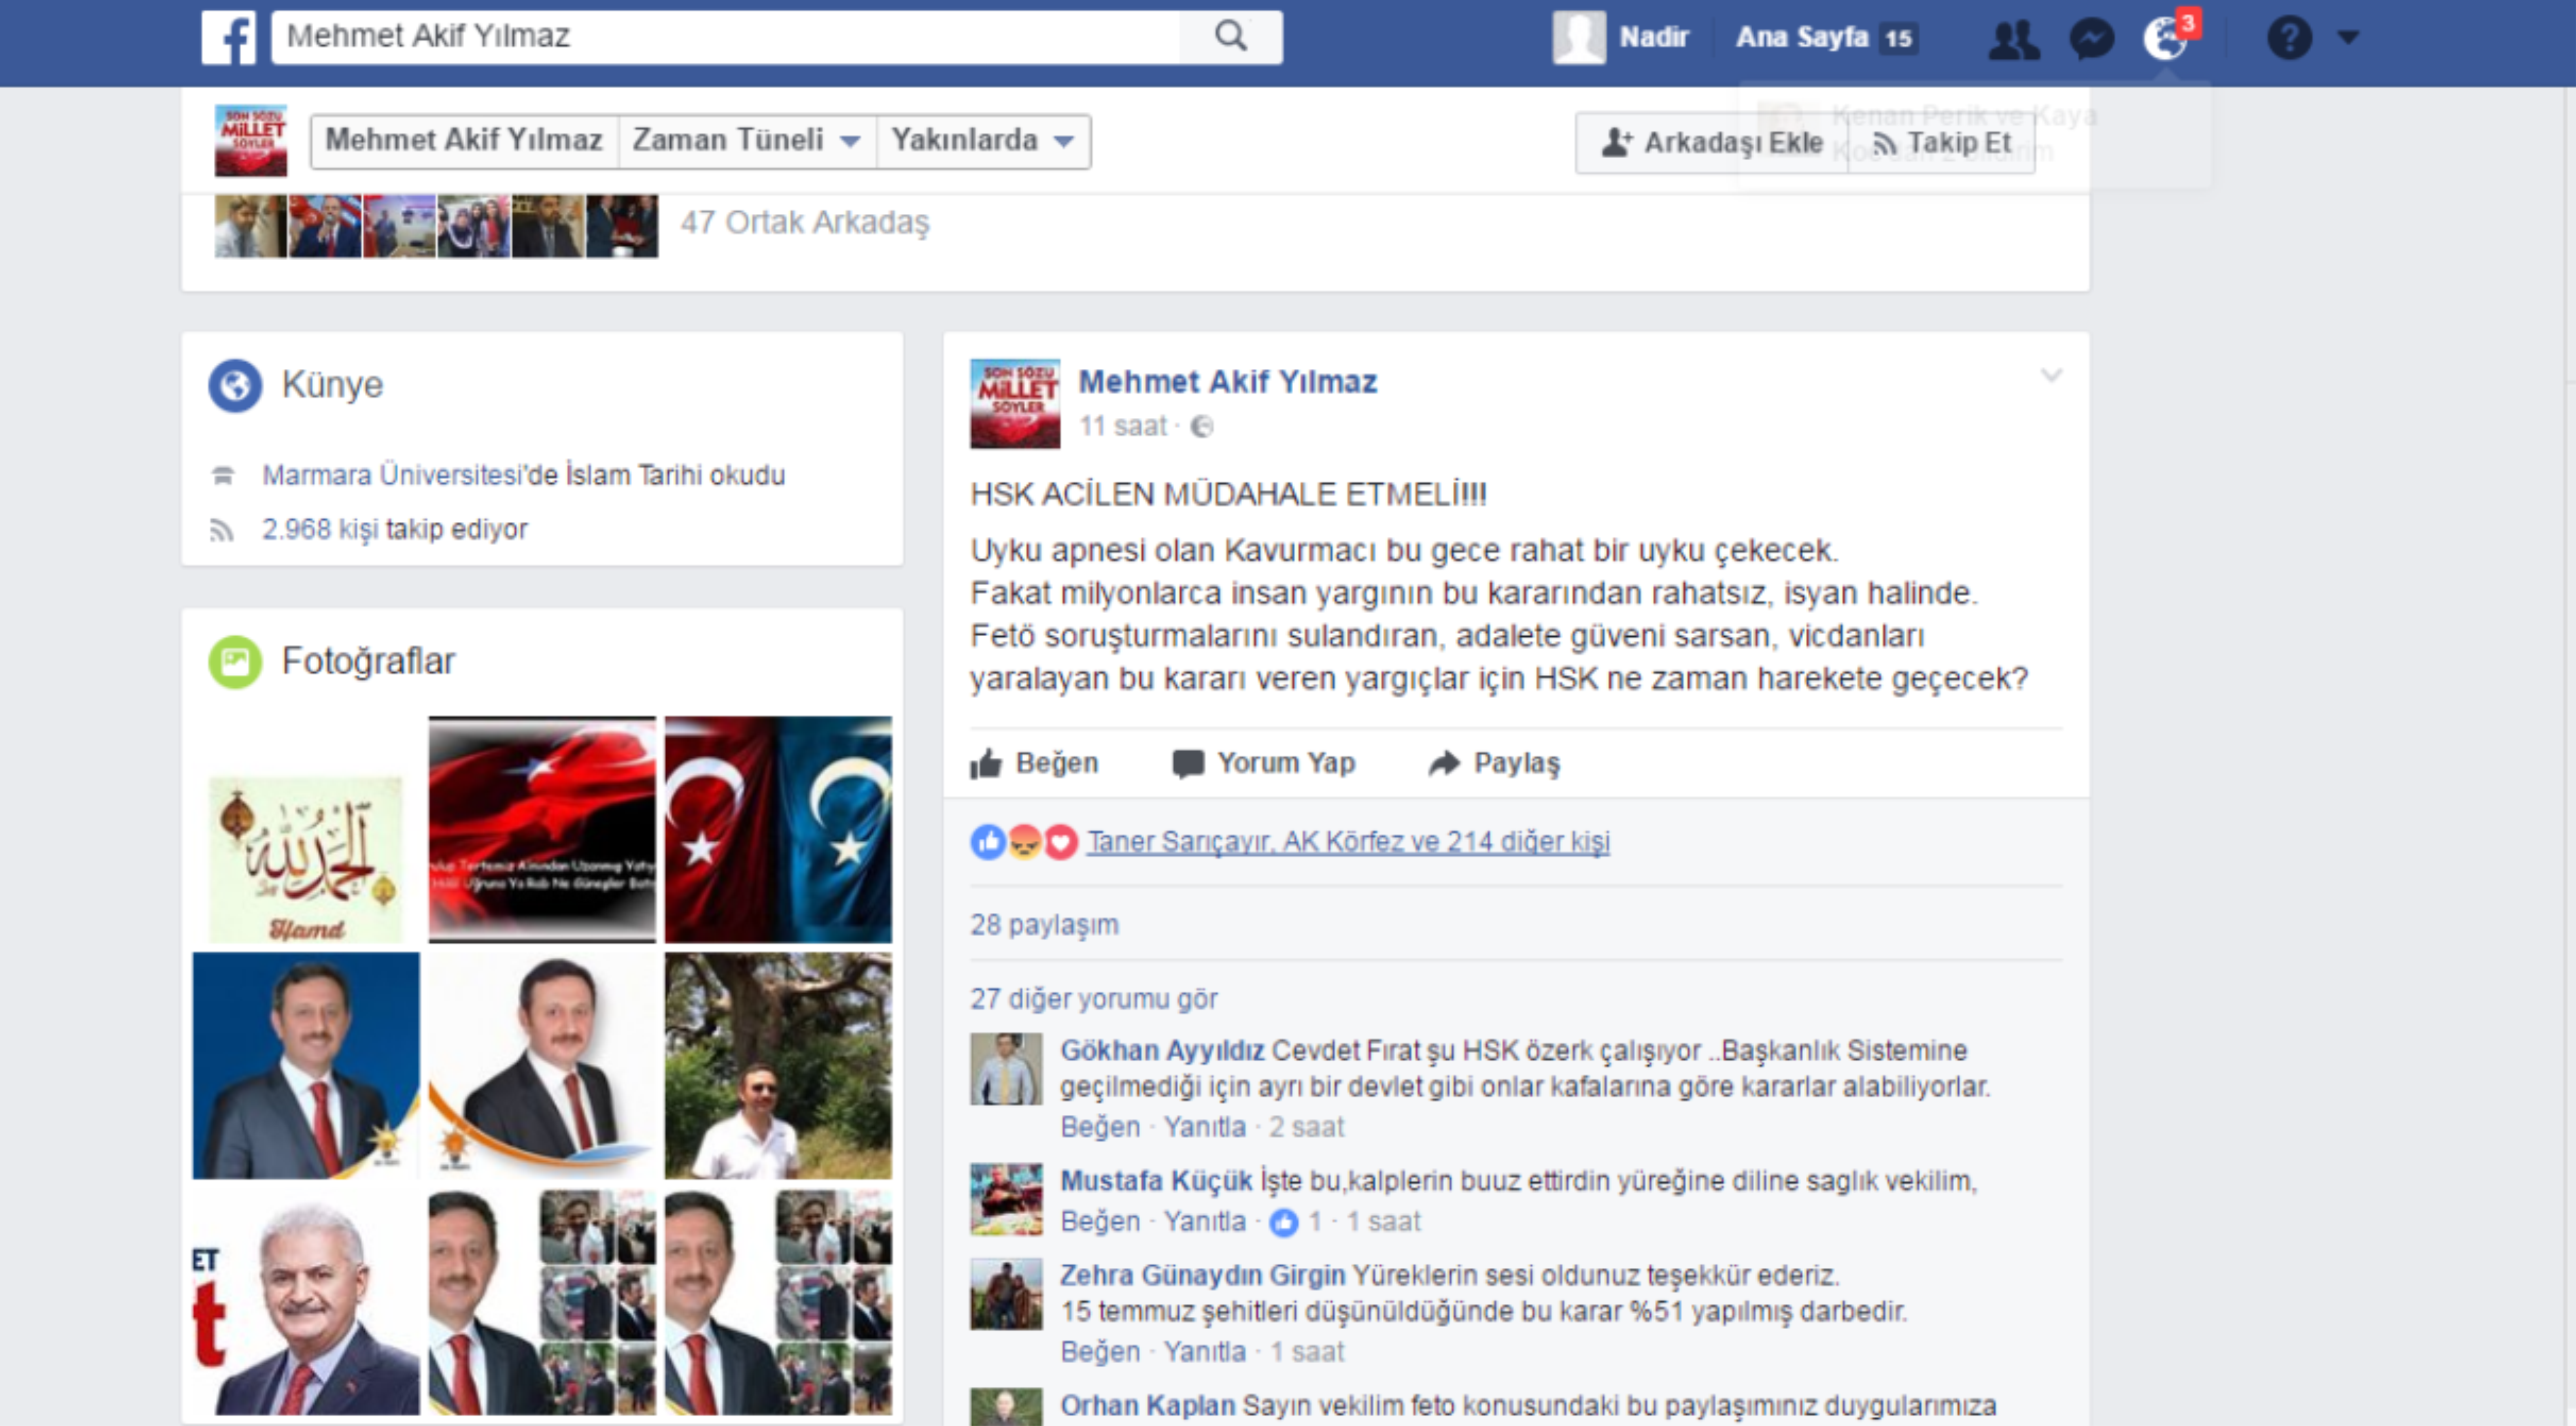Open Mustafa Küçük commenter profile name
This screenshot has width=2576, height=1426.
(x=1156, y=1181)
